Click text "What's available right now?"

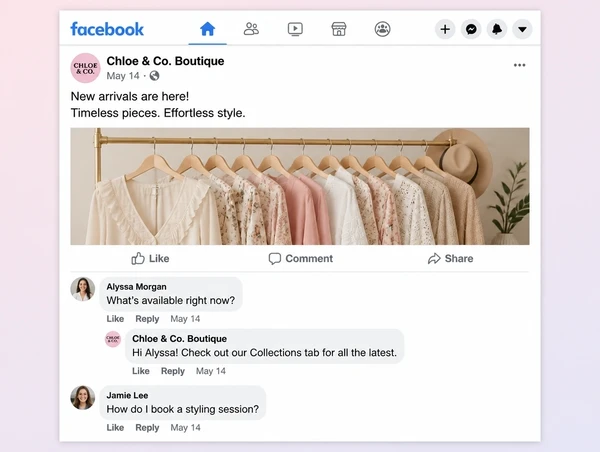point(171,300)
